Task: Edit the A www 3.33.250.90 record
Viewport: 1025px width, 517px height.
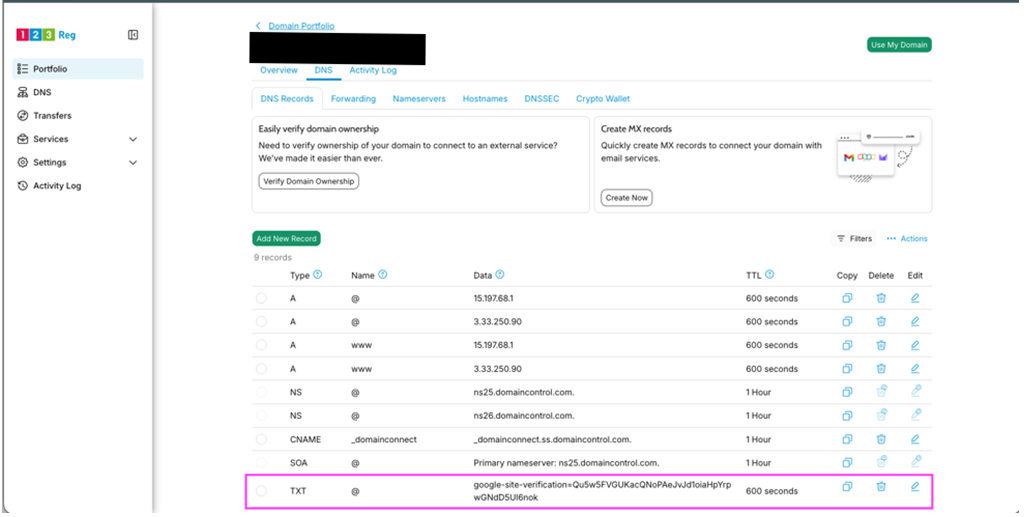Action: click(915, 369)
